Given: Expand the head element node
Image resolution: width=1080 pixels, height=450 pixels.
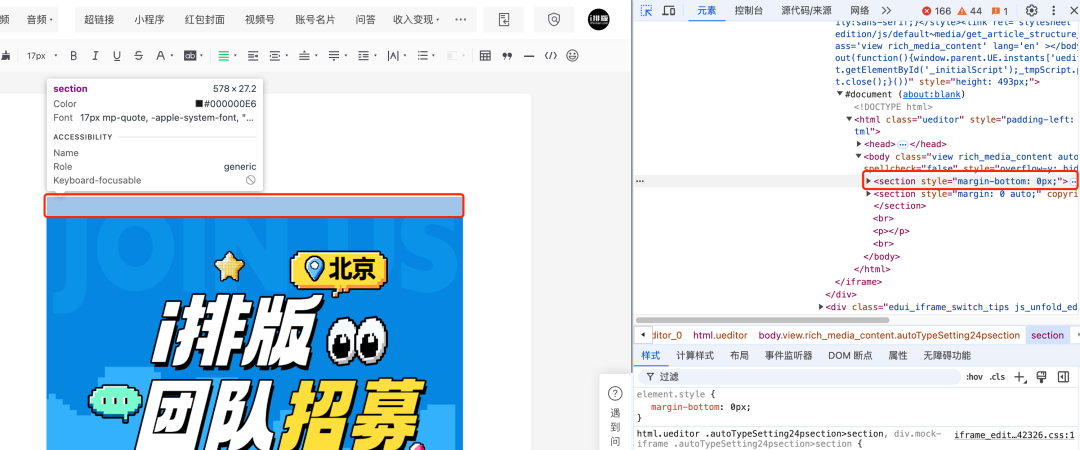Looking at the screenshot, I should coord(860,144).
